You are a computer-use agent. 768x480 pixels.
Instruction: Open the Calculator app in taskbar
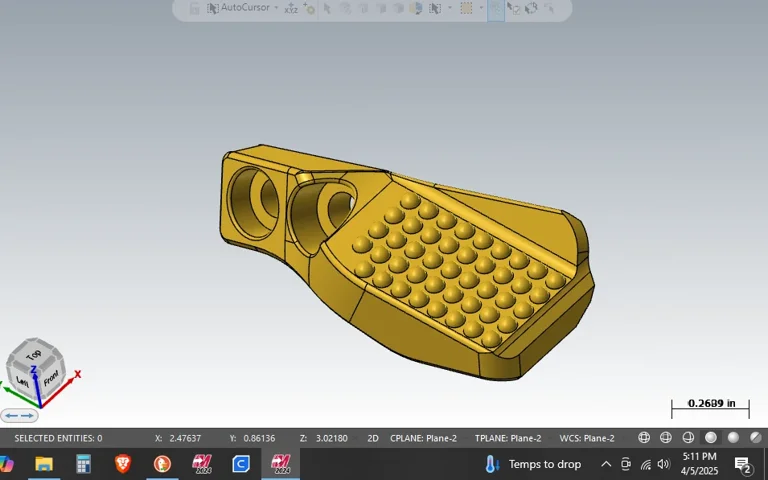coord(83,464)
